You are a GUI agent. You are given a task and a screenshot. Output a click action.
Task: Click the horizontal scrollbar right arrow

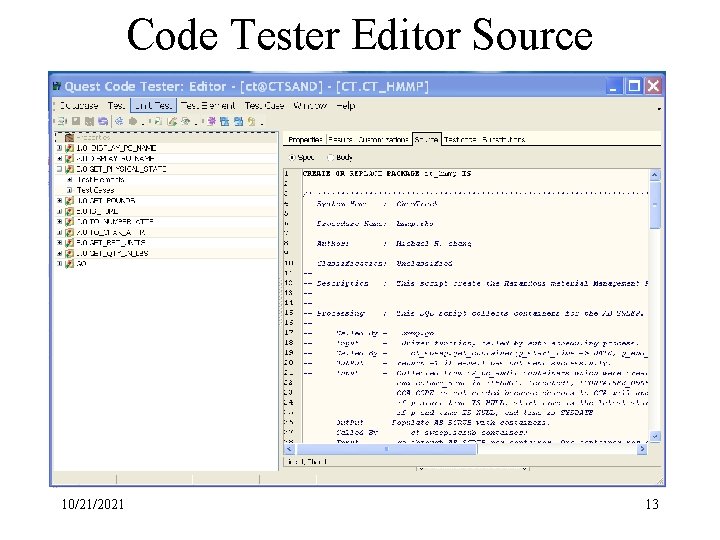pos(641,449)
